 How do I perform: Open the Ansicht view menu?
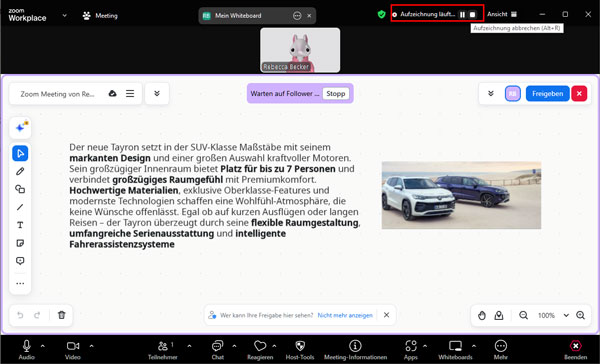502,14
